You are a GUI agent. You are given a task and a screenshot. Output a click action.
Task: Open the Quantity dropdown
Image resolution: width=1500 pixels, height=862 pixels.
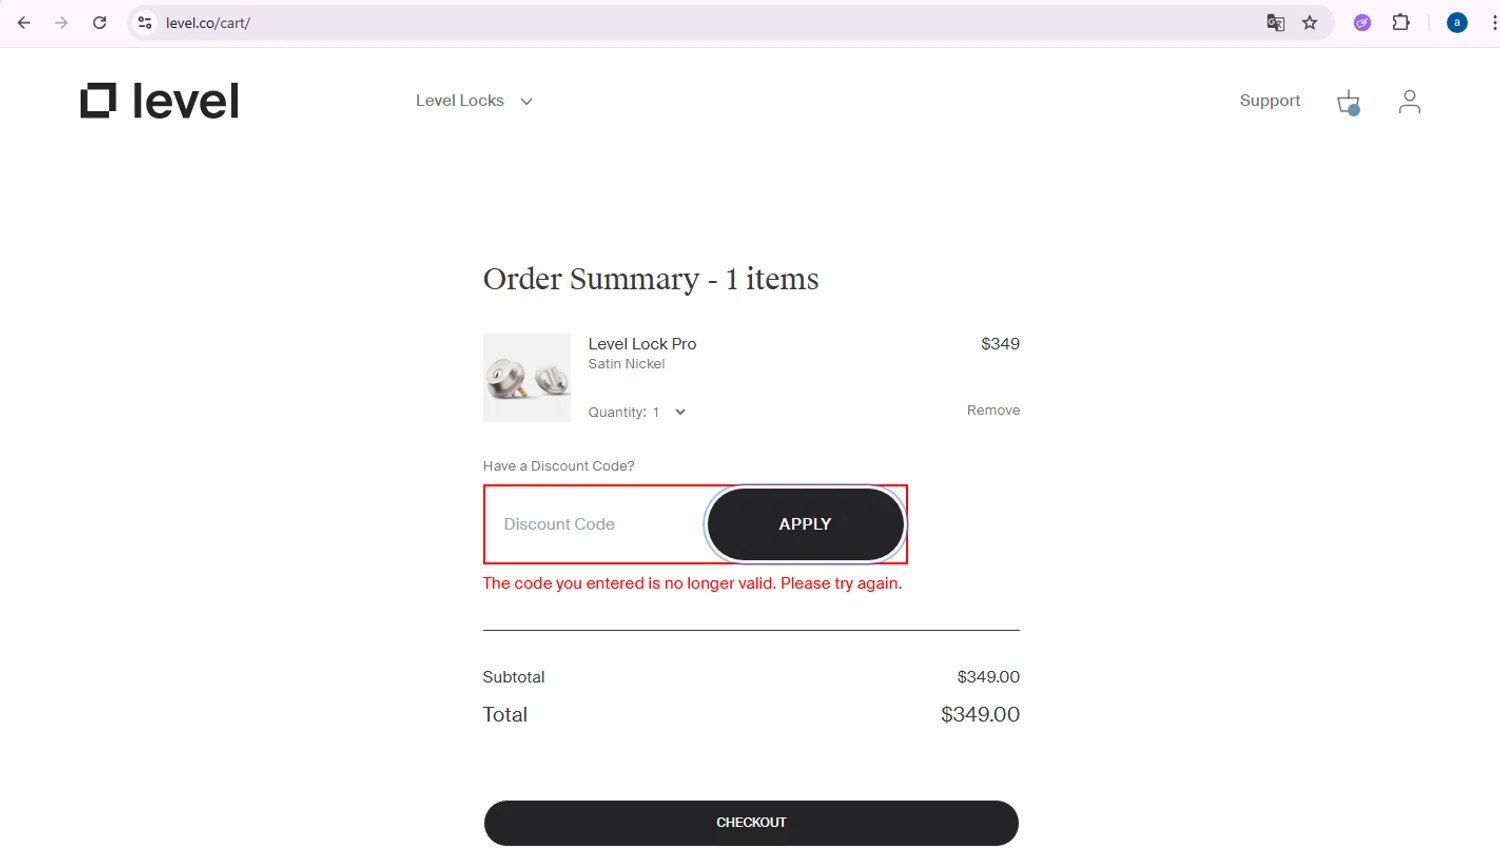679,412
